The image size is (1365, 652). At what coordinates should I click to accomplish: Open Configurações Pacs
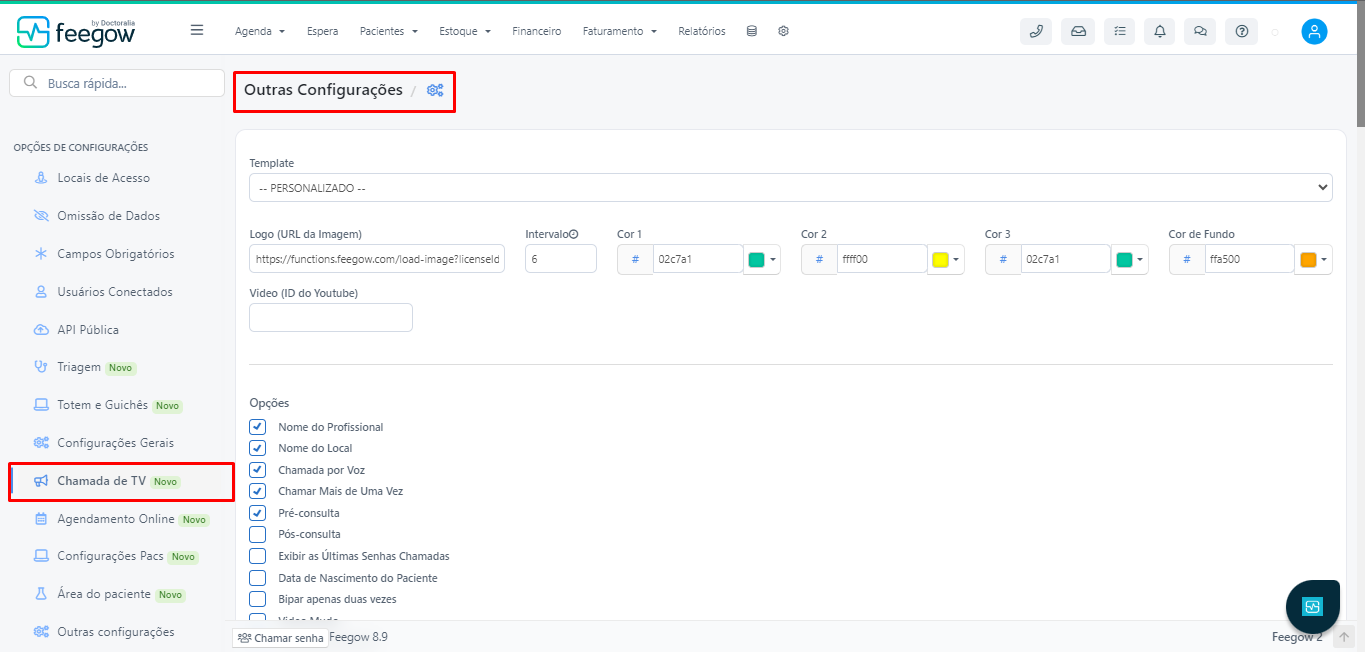112,556
